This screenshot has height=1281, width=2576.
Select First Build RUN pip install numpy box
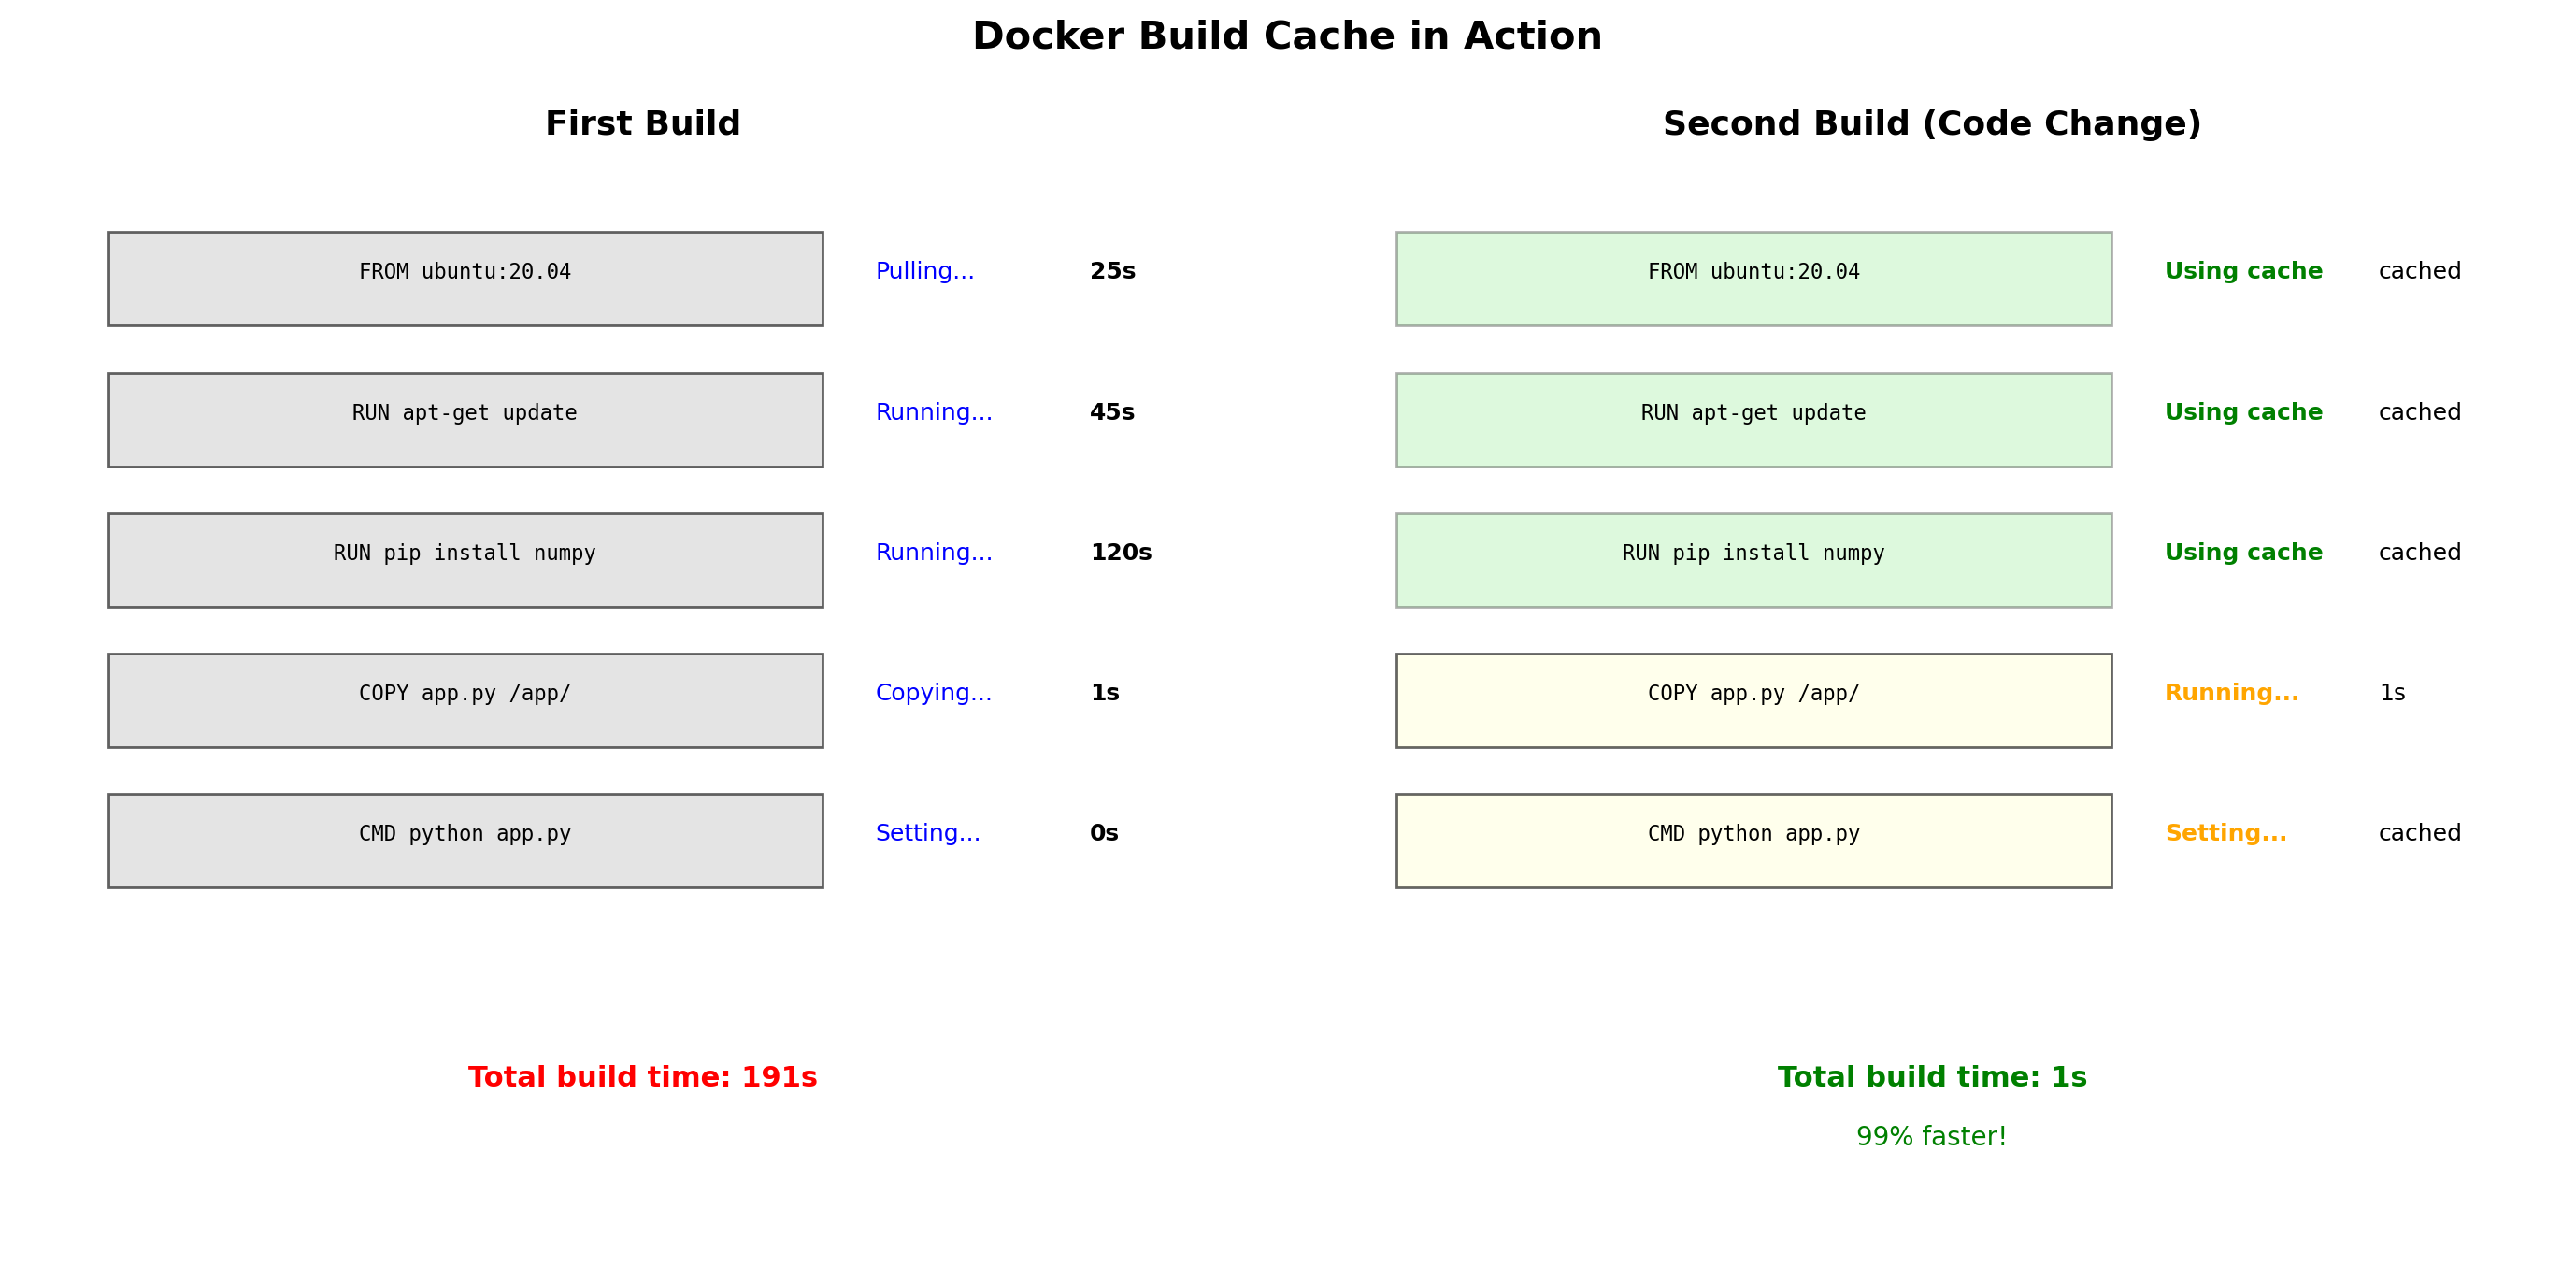pos(465,560)
